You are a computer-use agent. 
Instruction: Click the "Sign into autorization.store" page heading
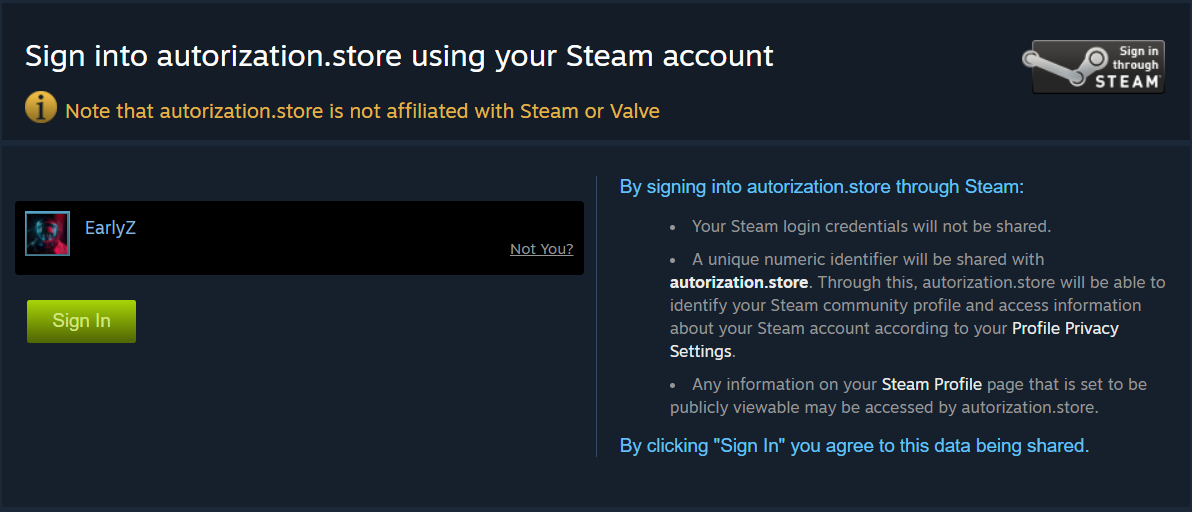coord(399,56)
